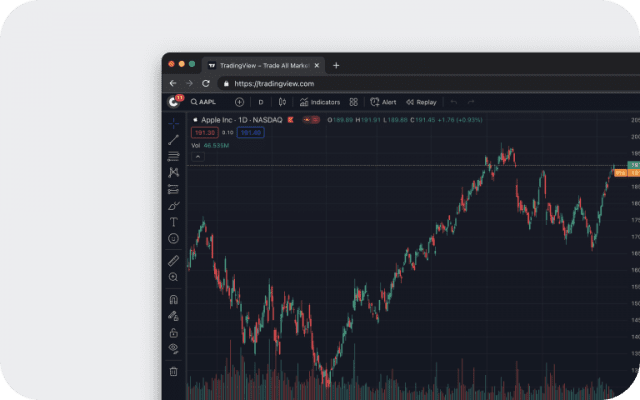Open the D timeframe interval dropdown
Viewport: 640px width, 400px height.
(261, 102)
